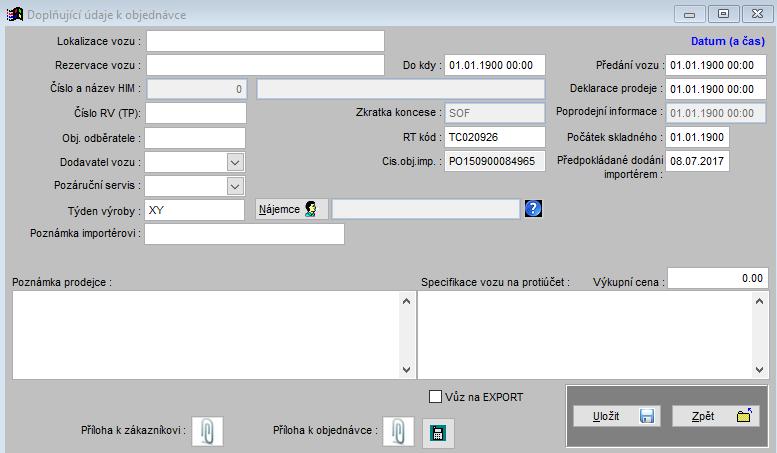Click down arrow of Poznámka prodejce scrollbar
The height and width of the screenshot is (453, 777).
(407, 369)
